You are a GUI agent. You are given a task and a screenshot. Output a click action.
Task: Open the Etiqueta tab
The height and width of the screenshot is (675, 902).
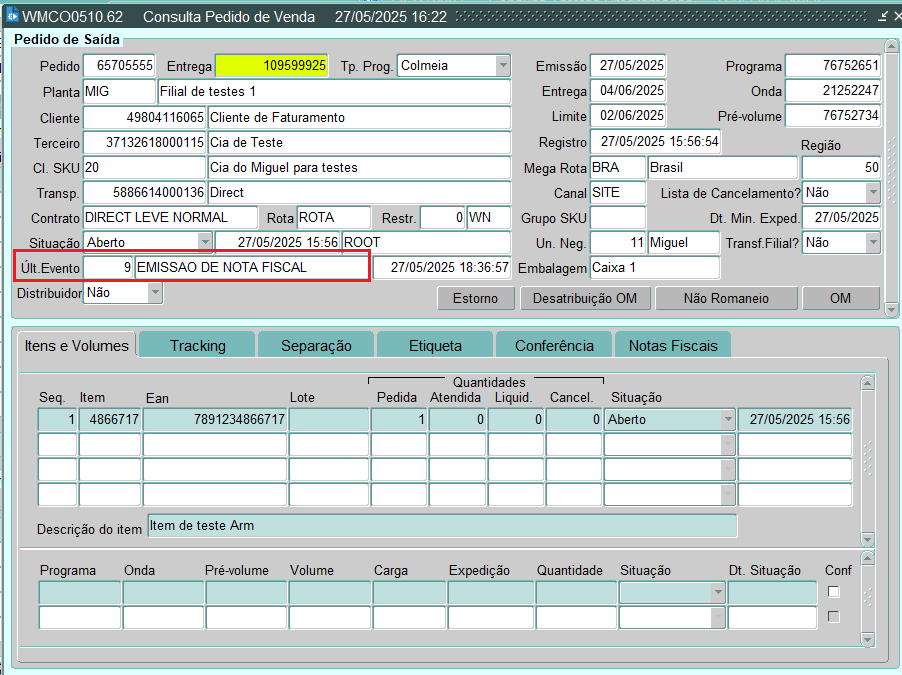(435, 345)
